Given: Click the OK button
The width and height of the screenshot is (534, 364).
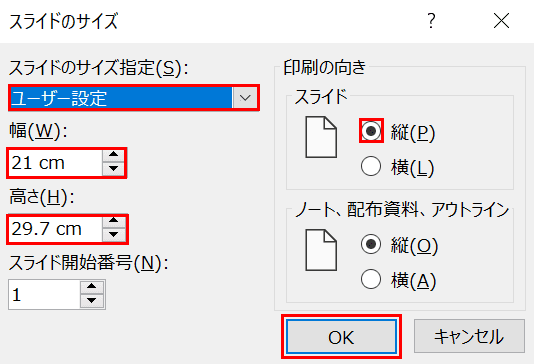Looking at the screenshot, I should point(342,337).
